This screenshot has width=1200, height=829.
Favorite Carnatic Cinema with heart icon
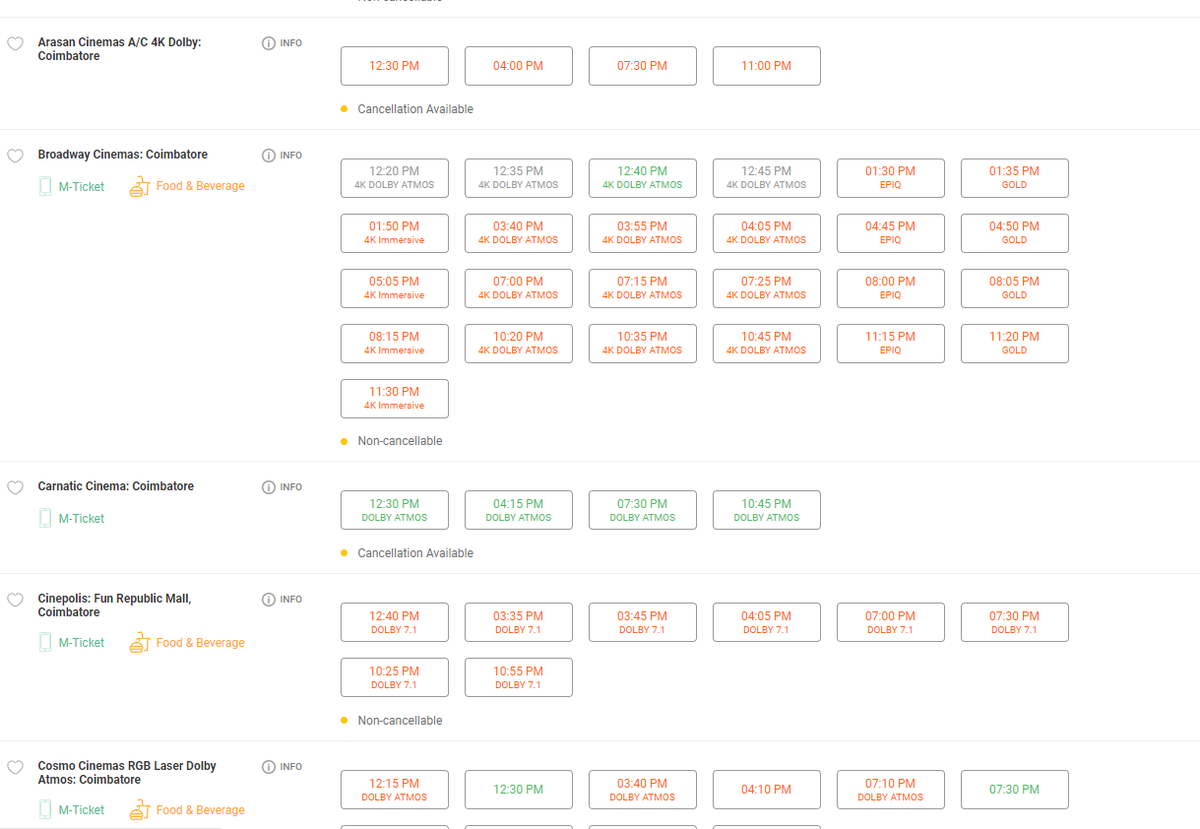pyautogui.click(x=15, y=488)
